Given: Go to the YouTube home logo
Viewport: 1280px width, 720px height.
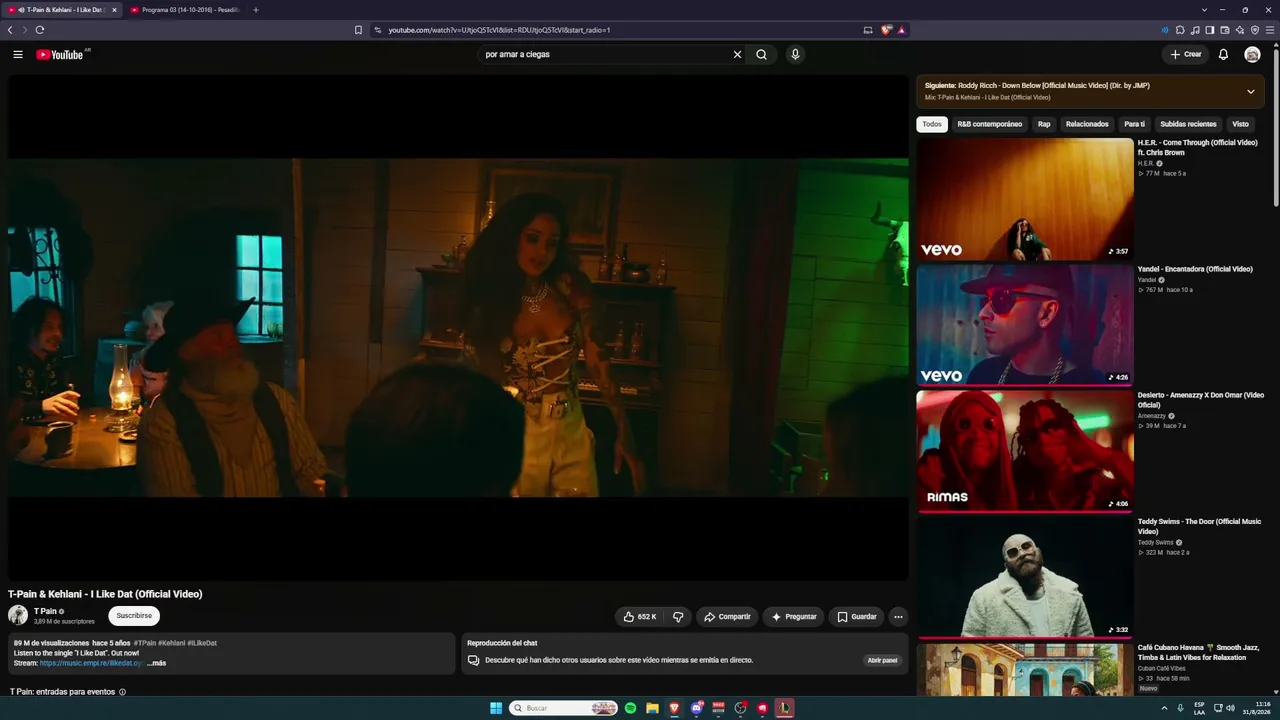Looking at the screenshot, I should point(60,55).
